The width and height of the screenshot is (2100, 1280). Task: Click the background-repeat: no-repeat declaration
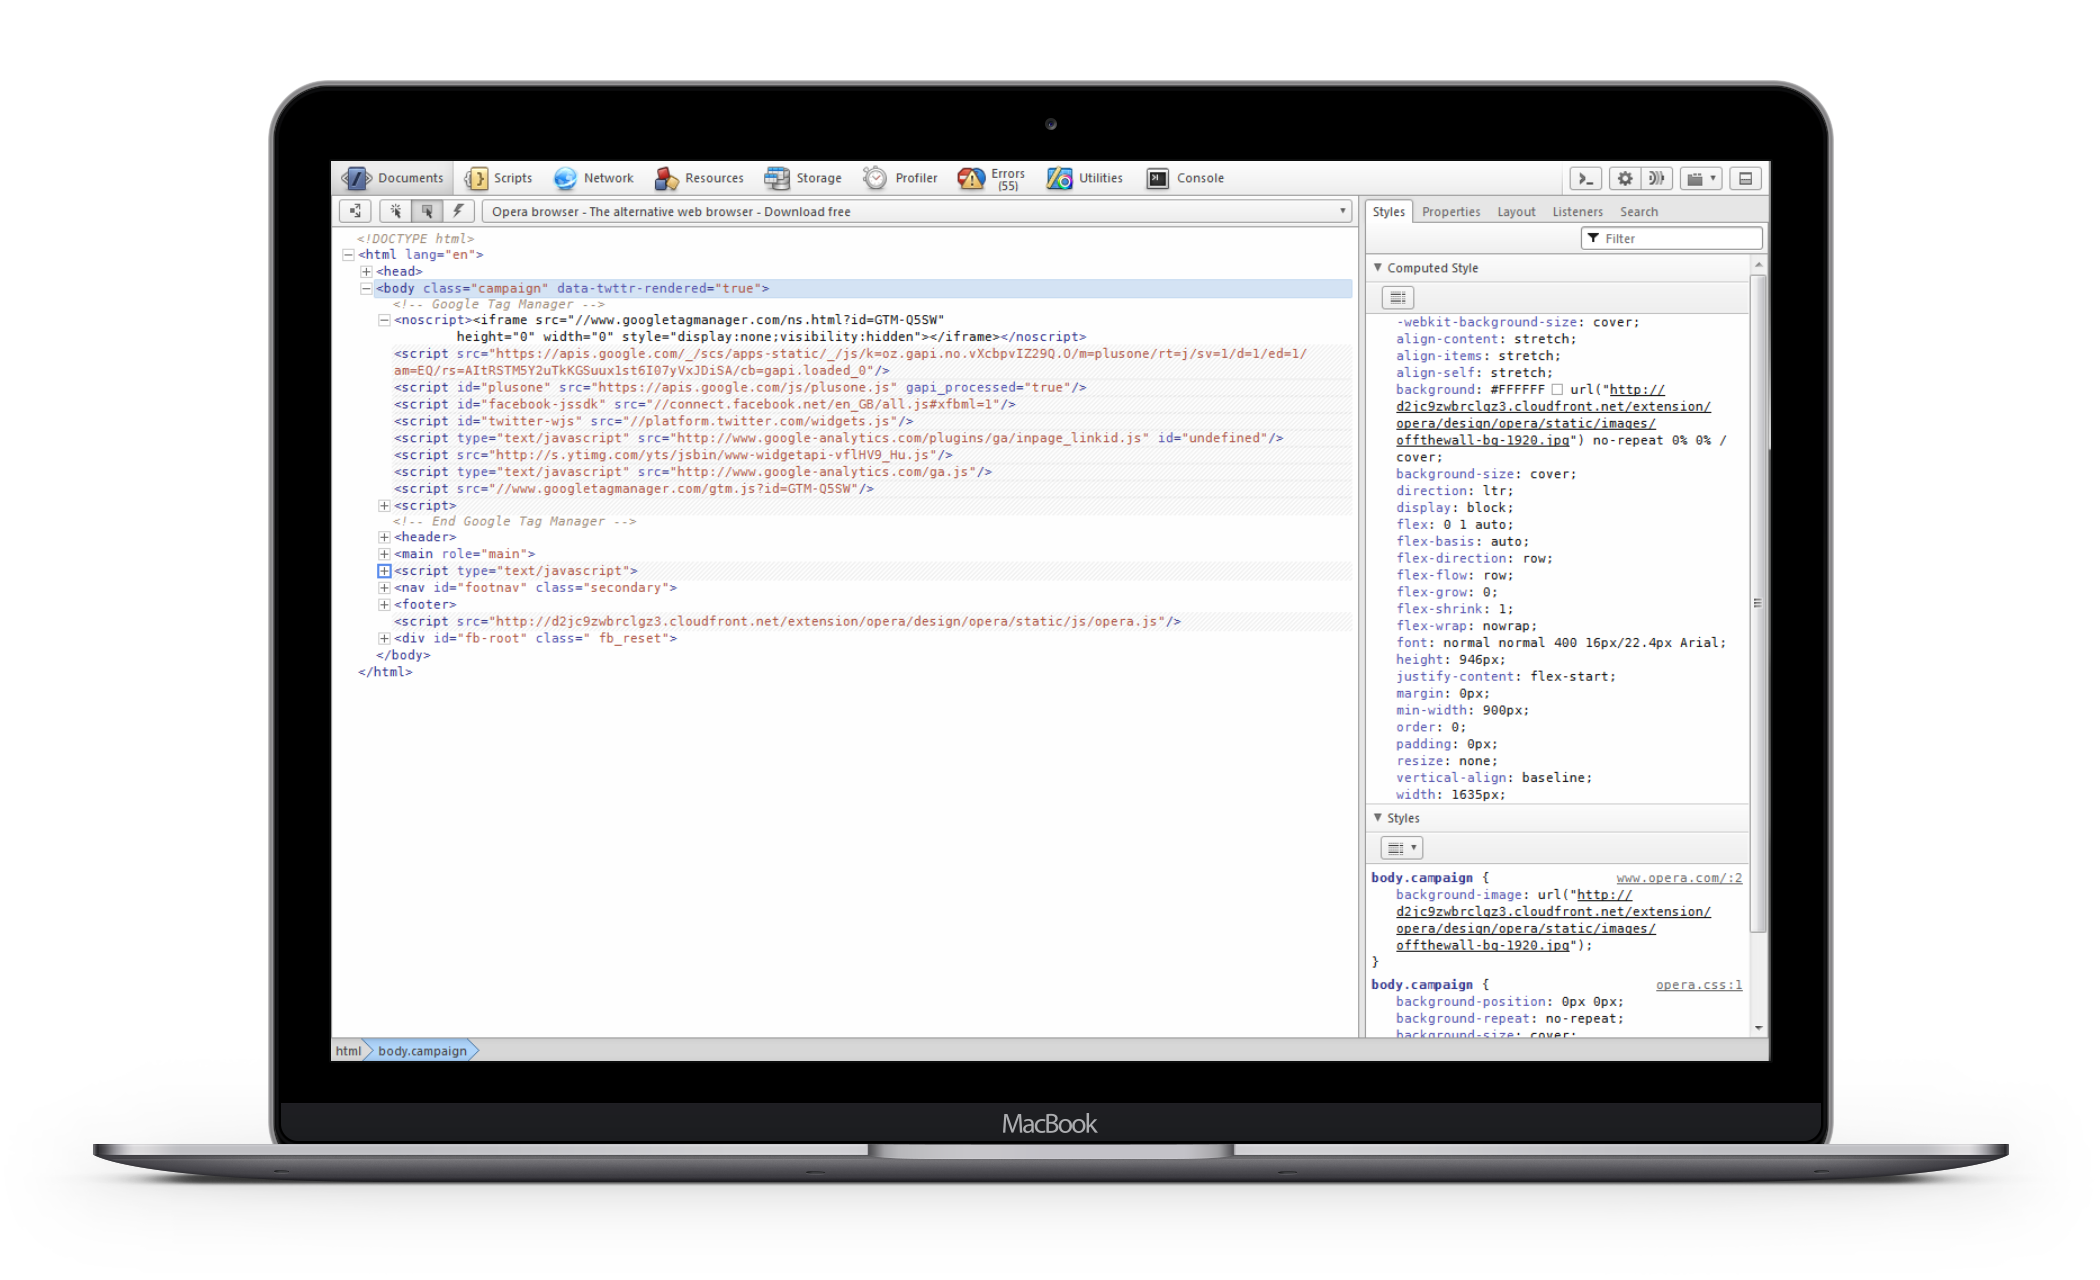1510,1019
